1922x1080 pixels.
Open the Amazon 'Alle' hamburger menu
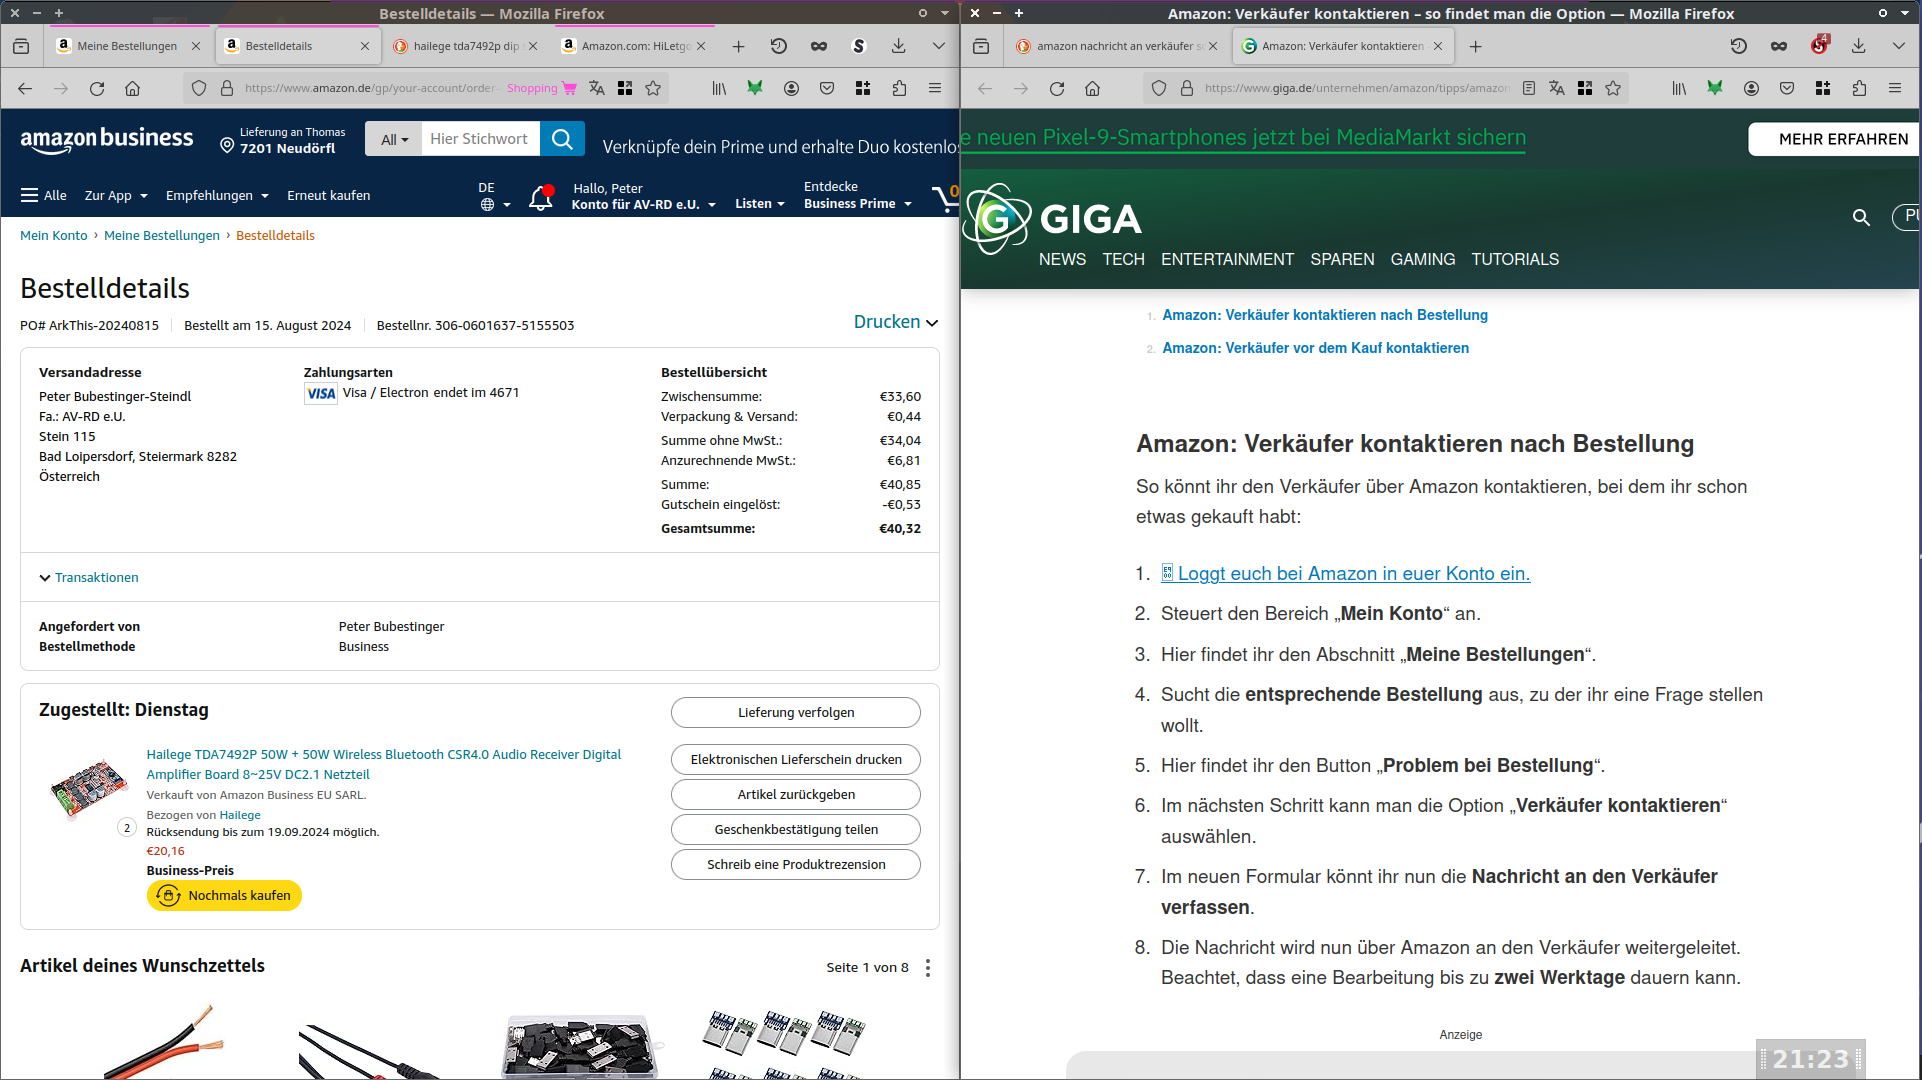click(x=44, y=195)
